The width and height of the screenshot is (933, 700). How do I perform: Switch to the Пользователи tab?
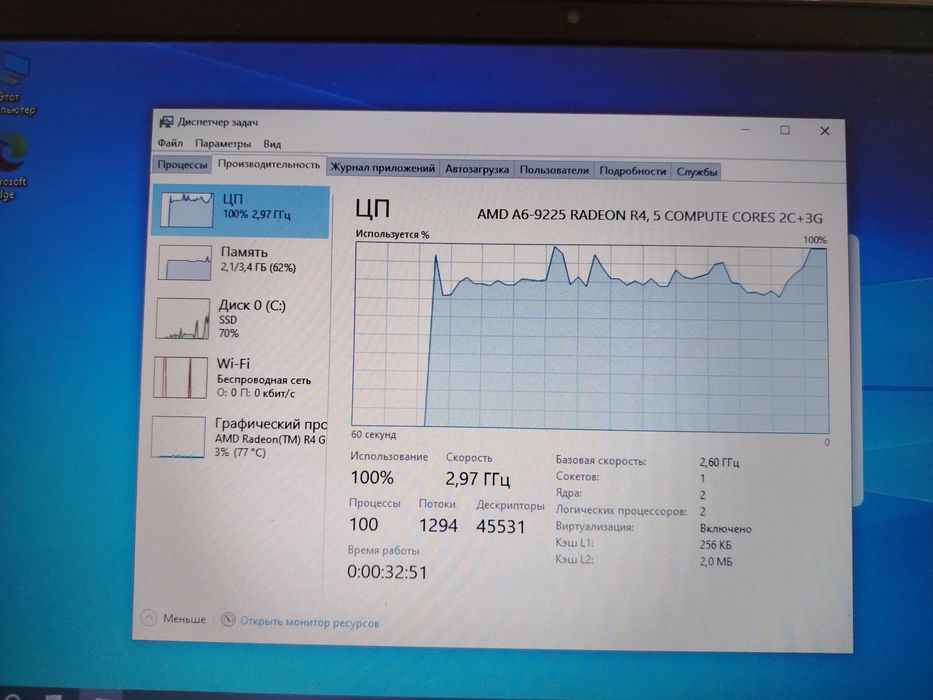(x=554, y=170)
